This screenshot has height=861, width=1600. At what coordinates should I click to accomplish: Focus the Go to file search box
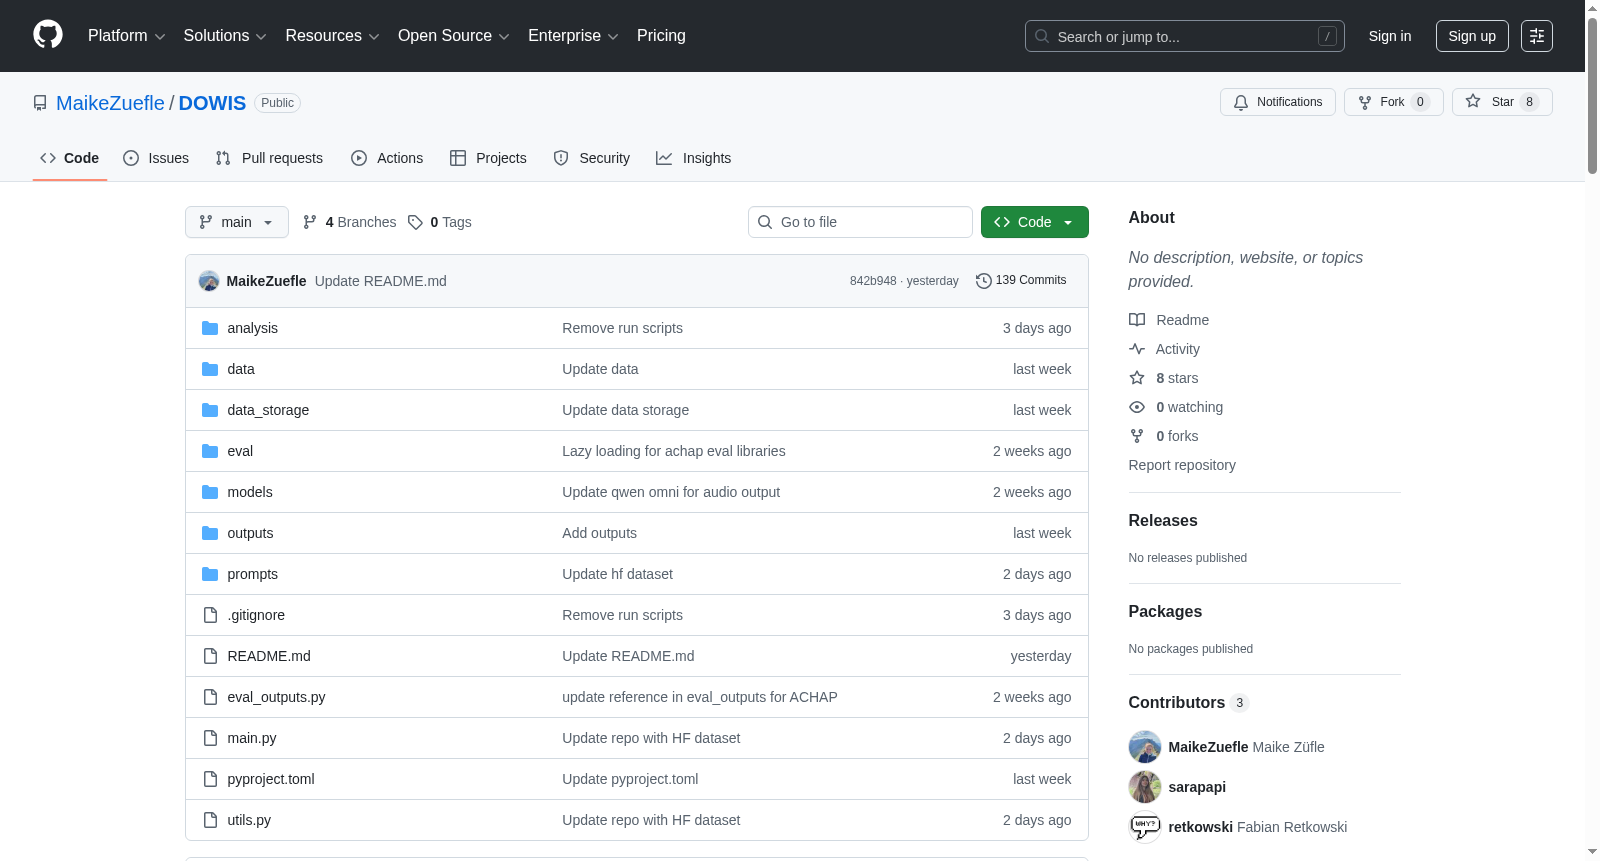[860, 222]
